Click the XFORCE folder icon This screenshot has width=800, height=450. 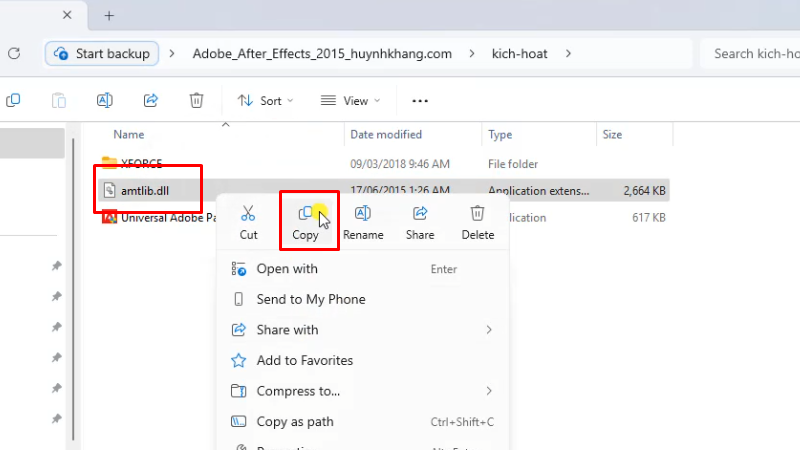click(109, 163)
